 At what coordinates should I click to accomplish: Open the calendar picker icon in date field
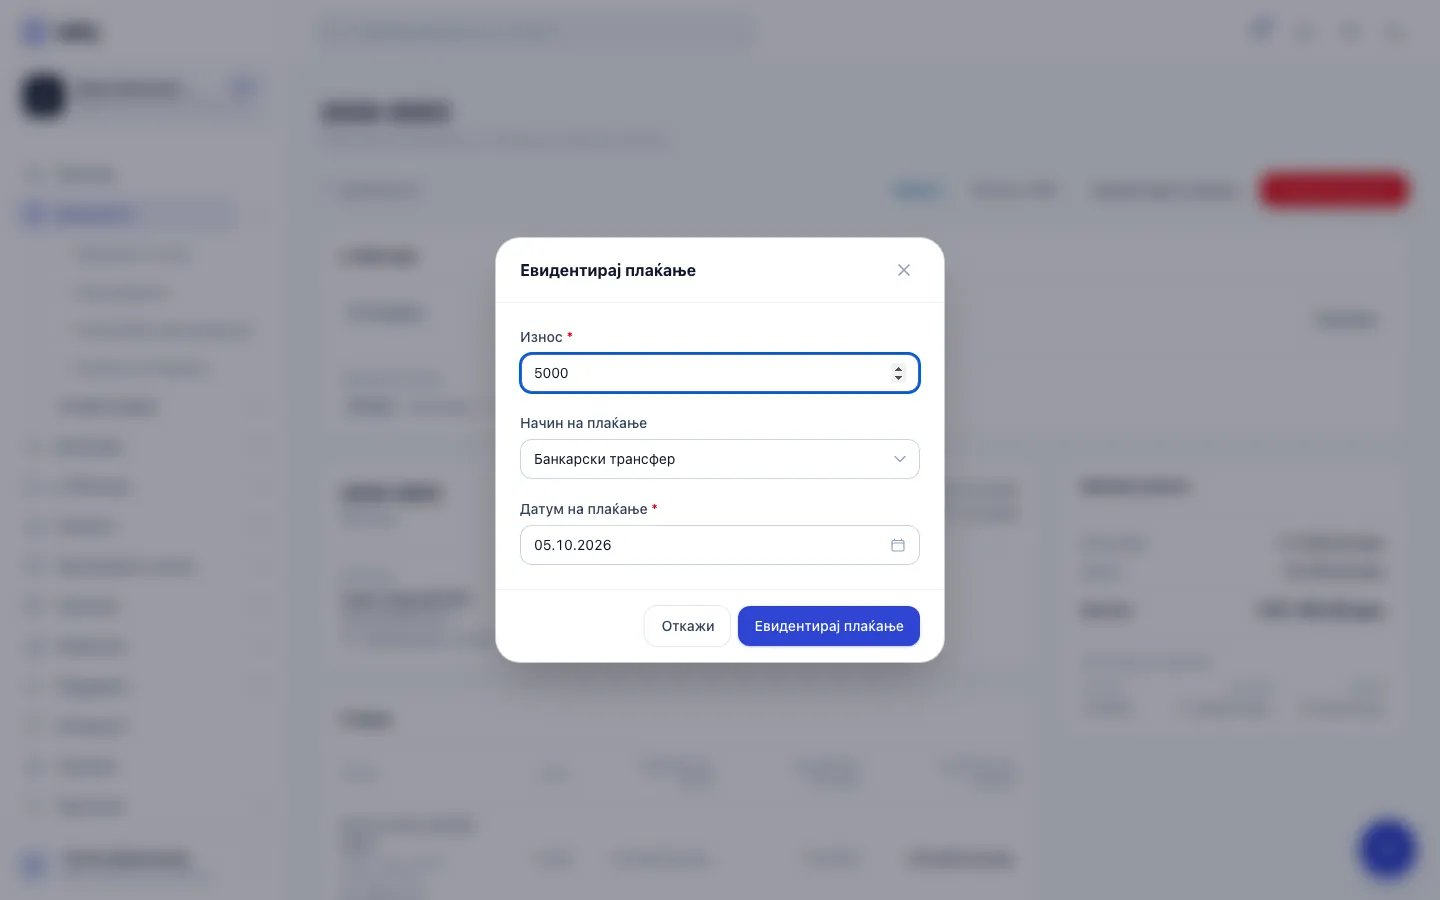898,545
